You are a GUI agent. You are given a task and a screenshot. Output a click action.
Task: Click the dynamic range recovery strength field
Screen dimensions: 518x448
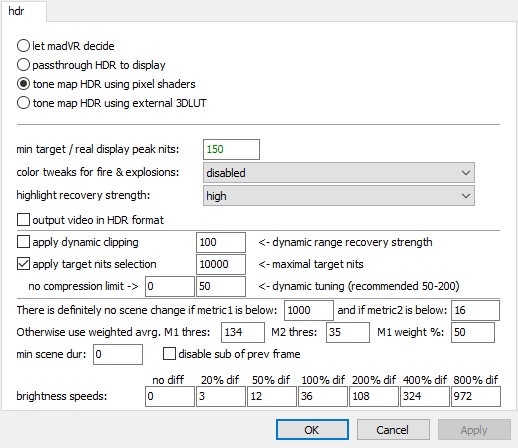(x=221, y=242)
